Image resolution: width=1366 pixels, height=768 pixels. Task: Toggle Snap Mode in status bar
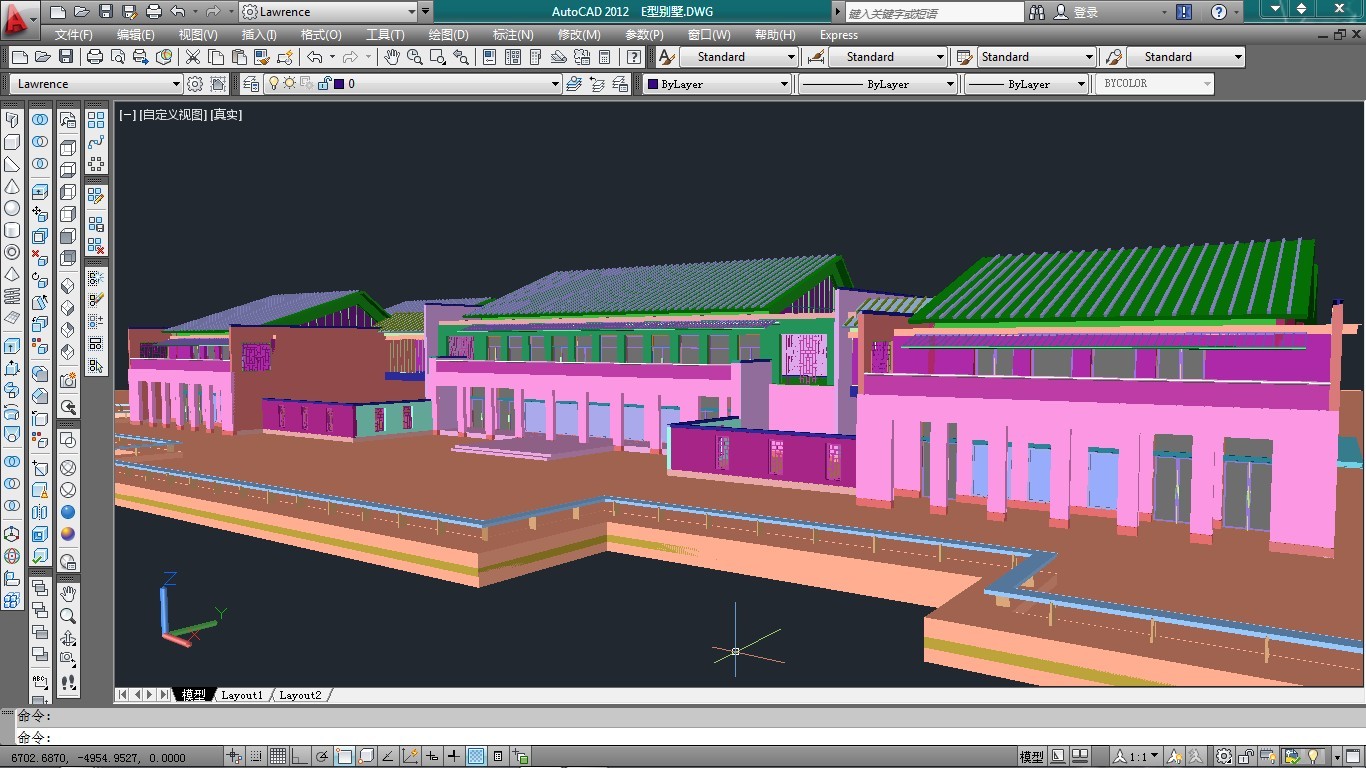(256, 757)
